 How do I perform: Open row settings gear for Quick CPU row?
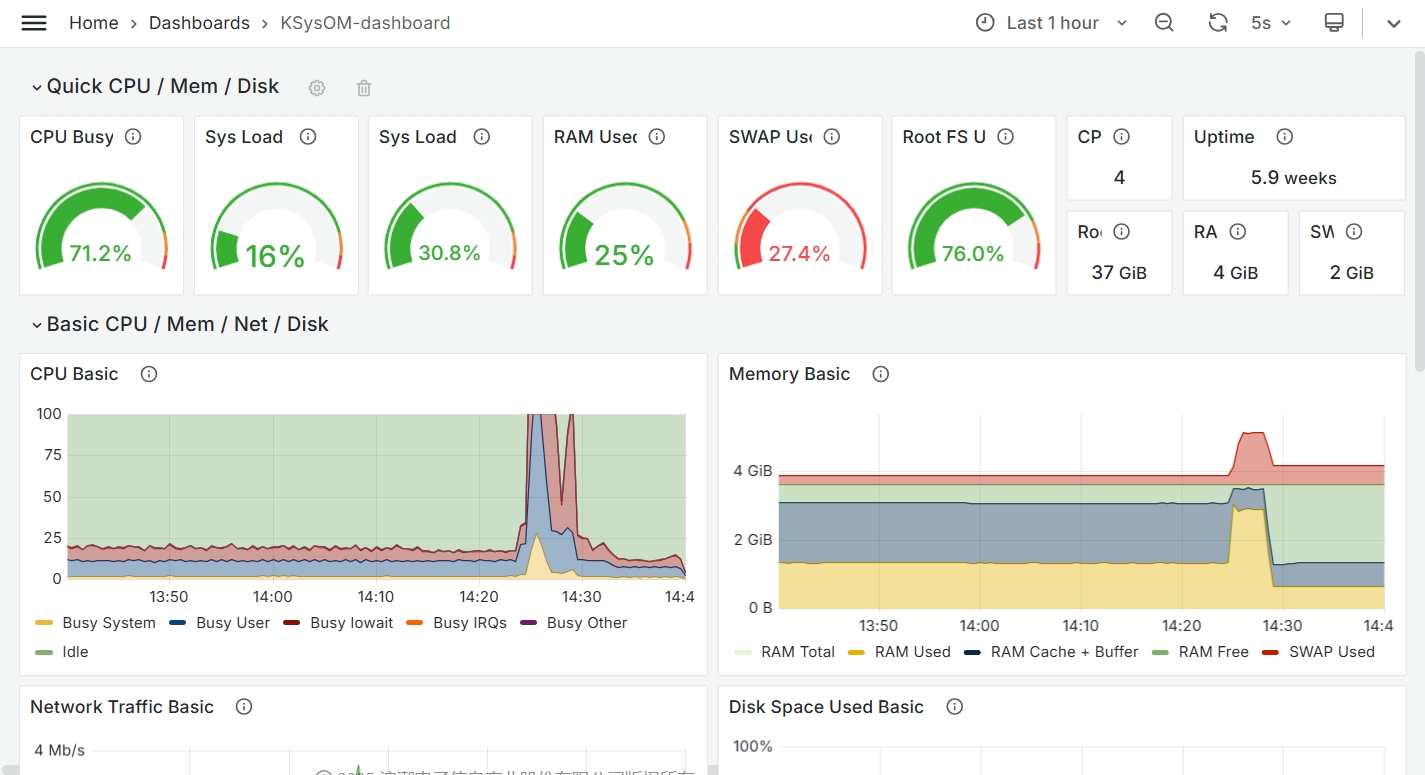click(317, 88)
